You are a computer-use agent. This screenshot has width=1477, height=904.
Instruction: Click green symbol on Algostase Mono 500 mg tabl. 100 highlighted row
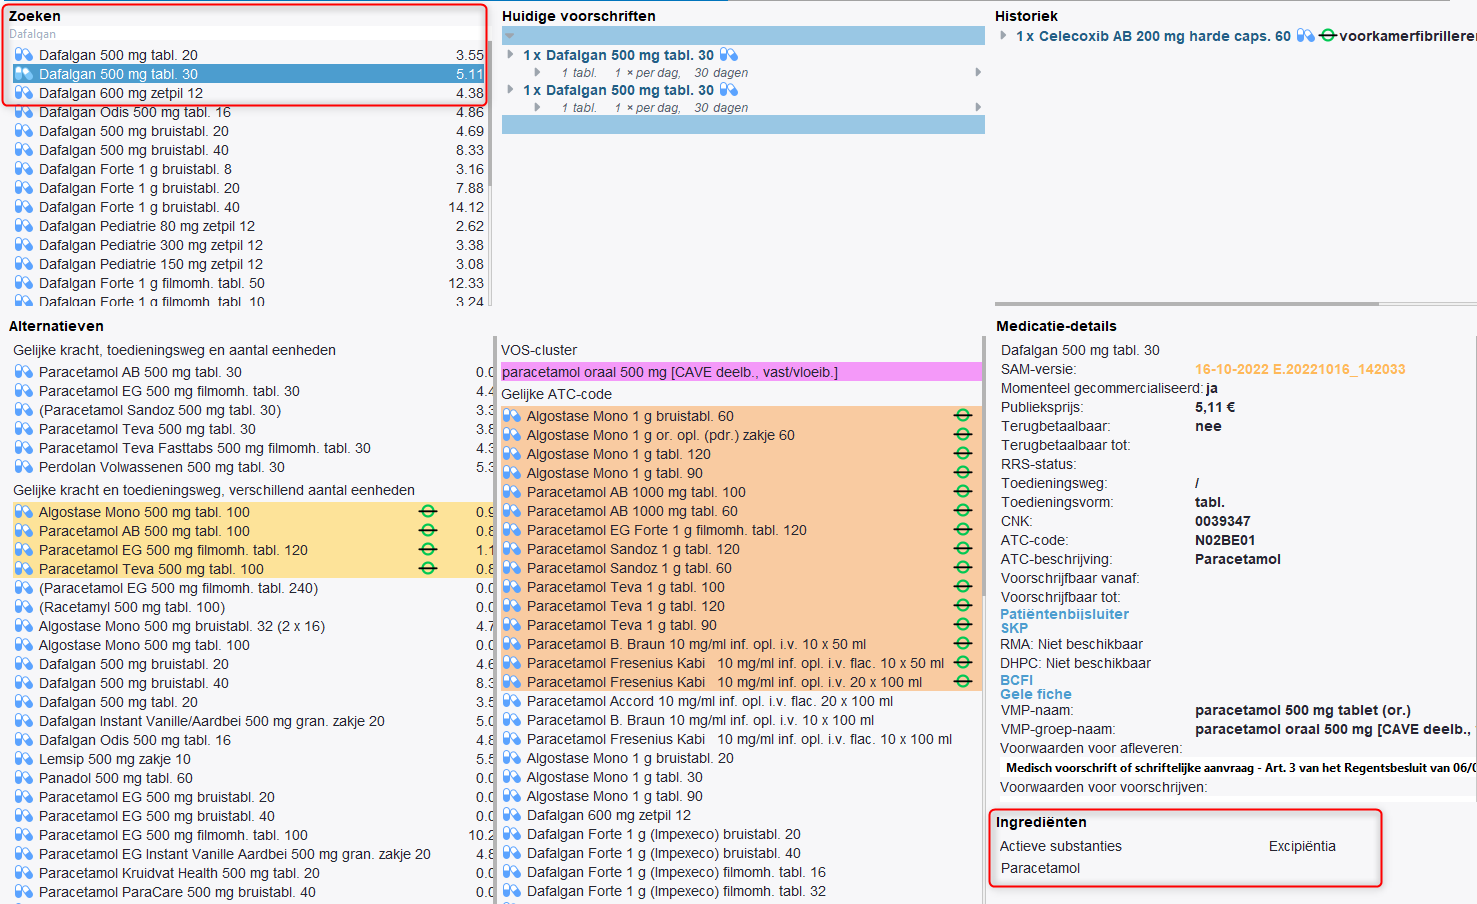428,512
